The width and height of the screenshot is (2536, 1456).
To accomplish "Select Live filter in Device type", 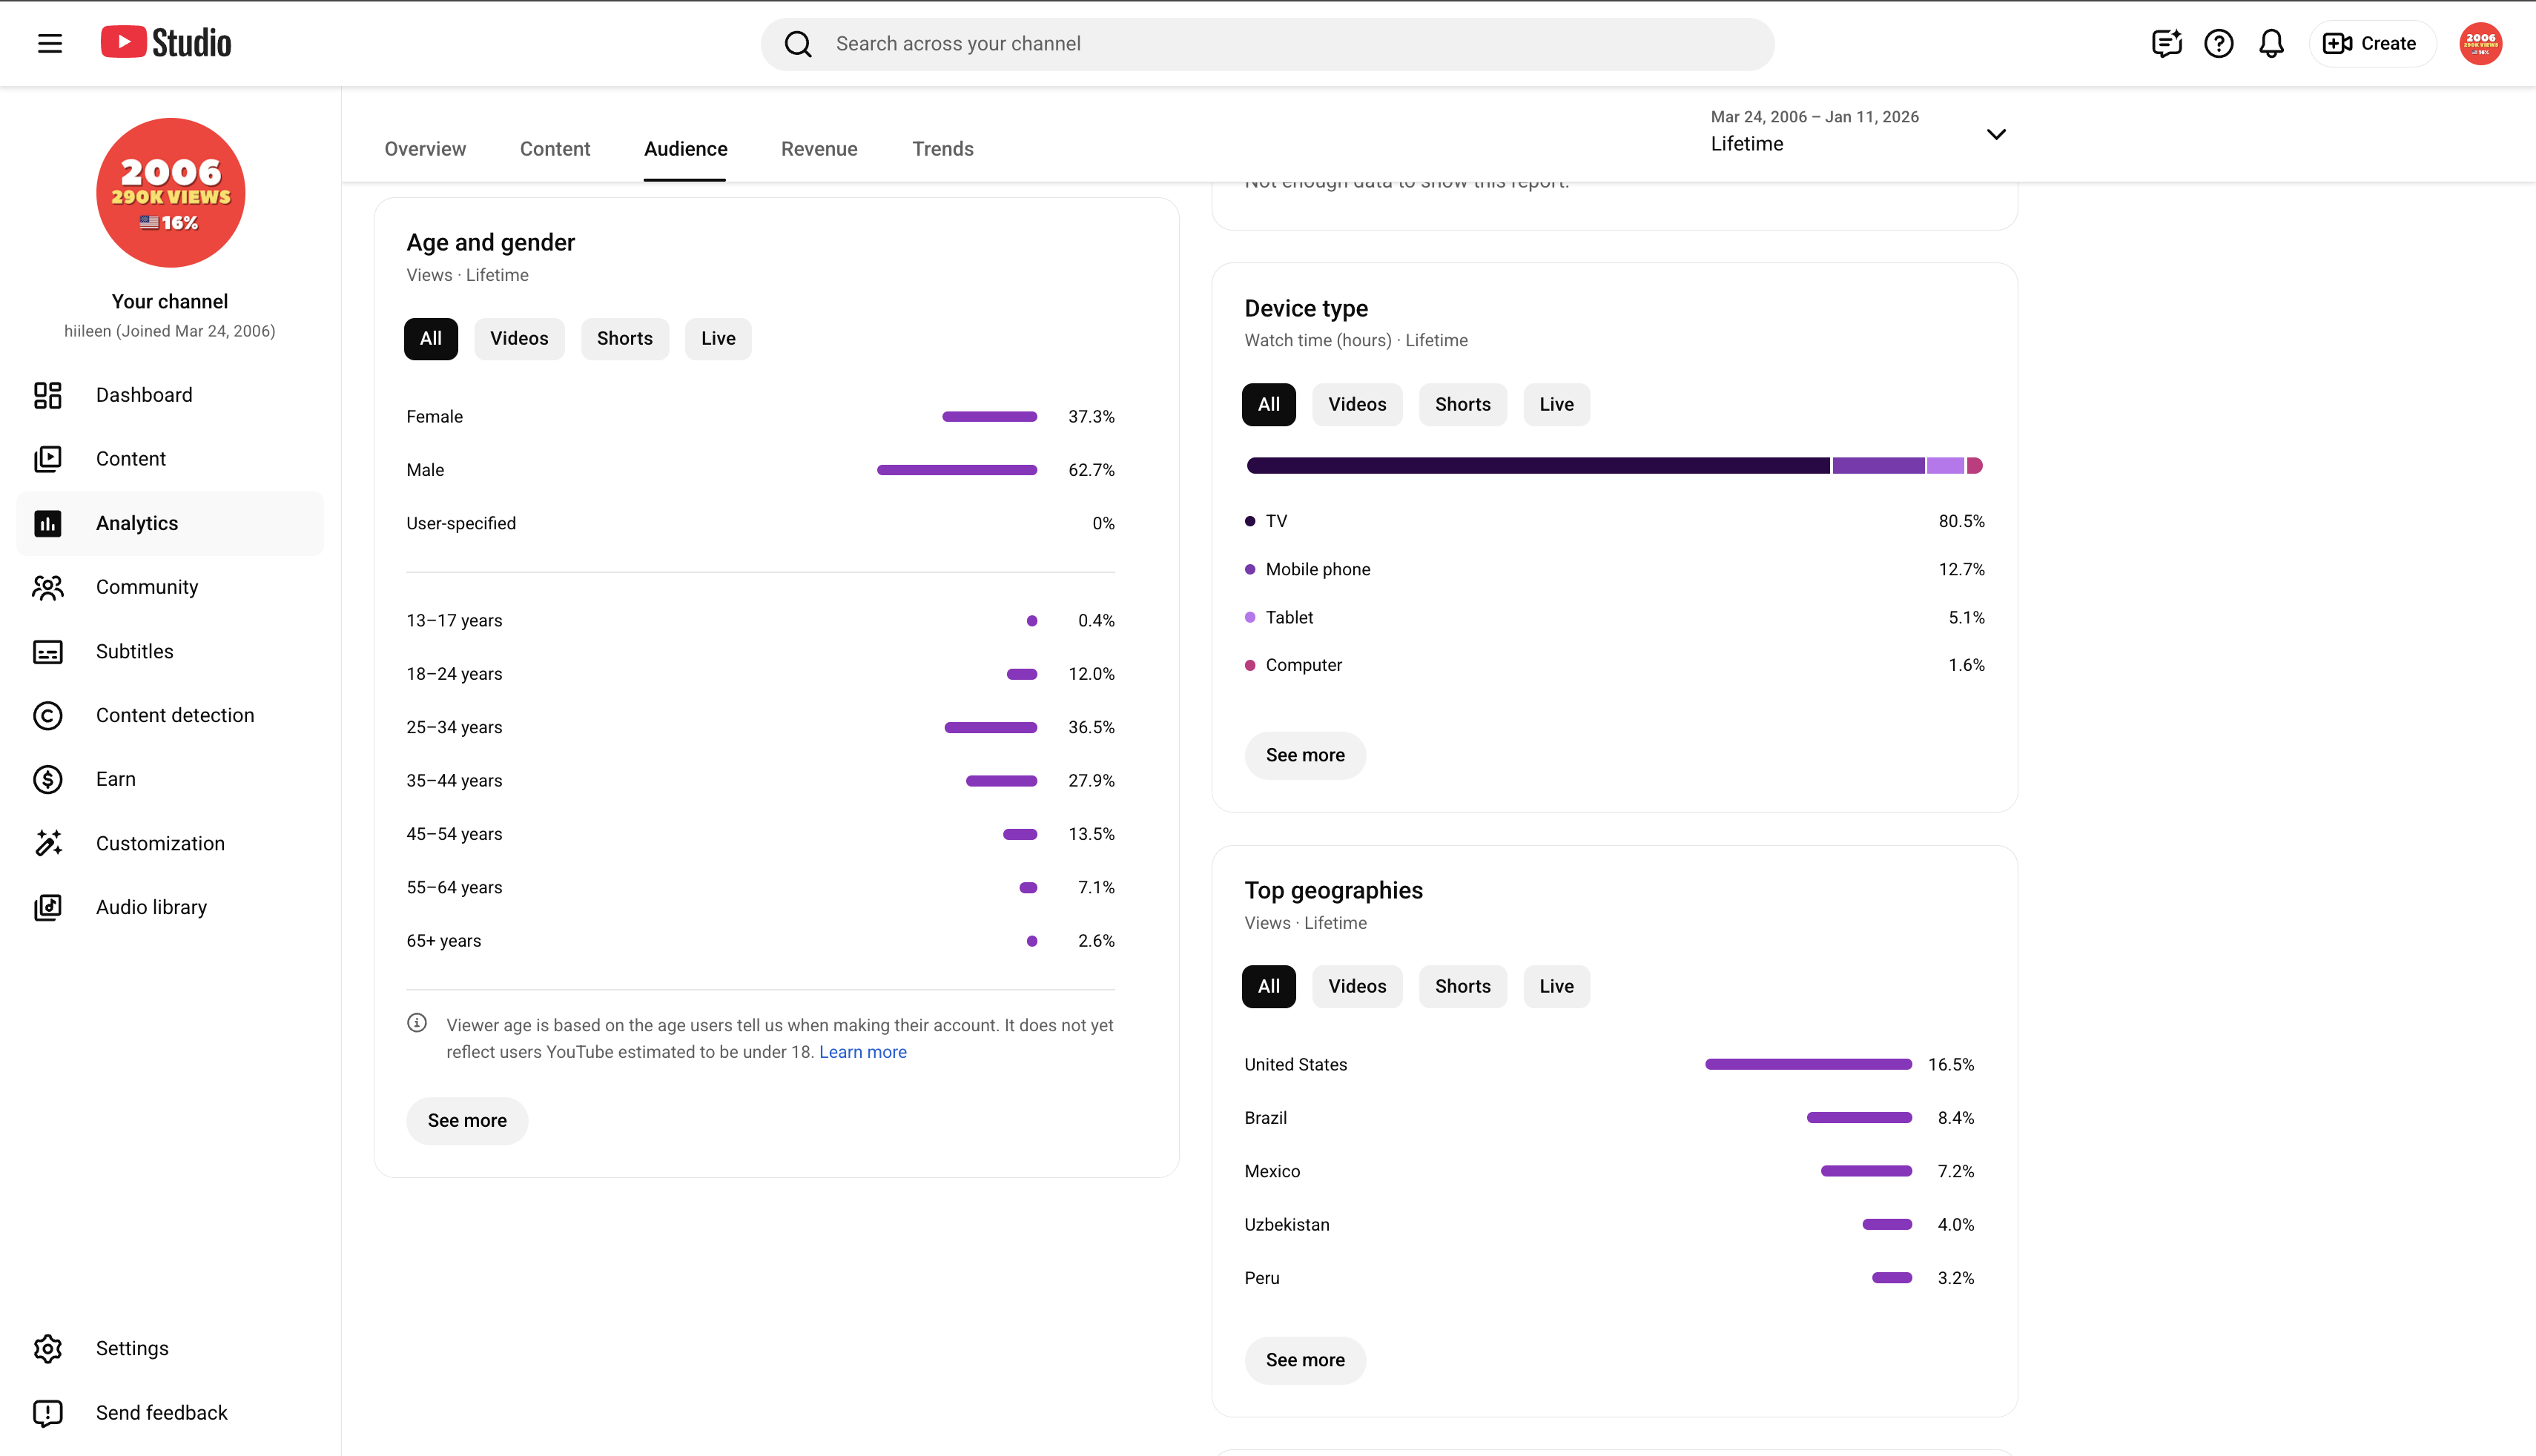I will click(1556, 404).
